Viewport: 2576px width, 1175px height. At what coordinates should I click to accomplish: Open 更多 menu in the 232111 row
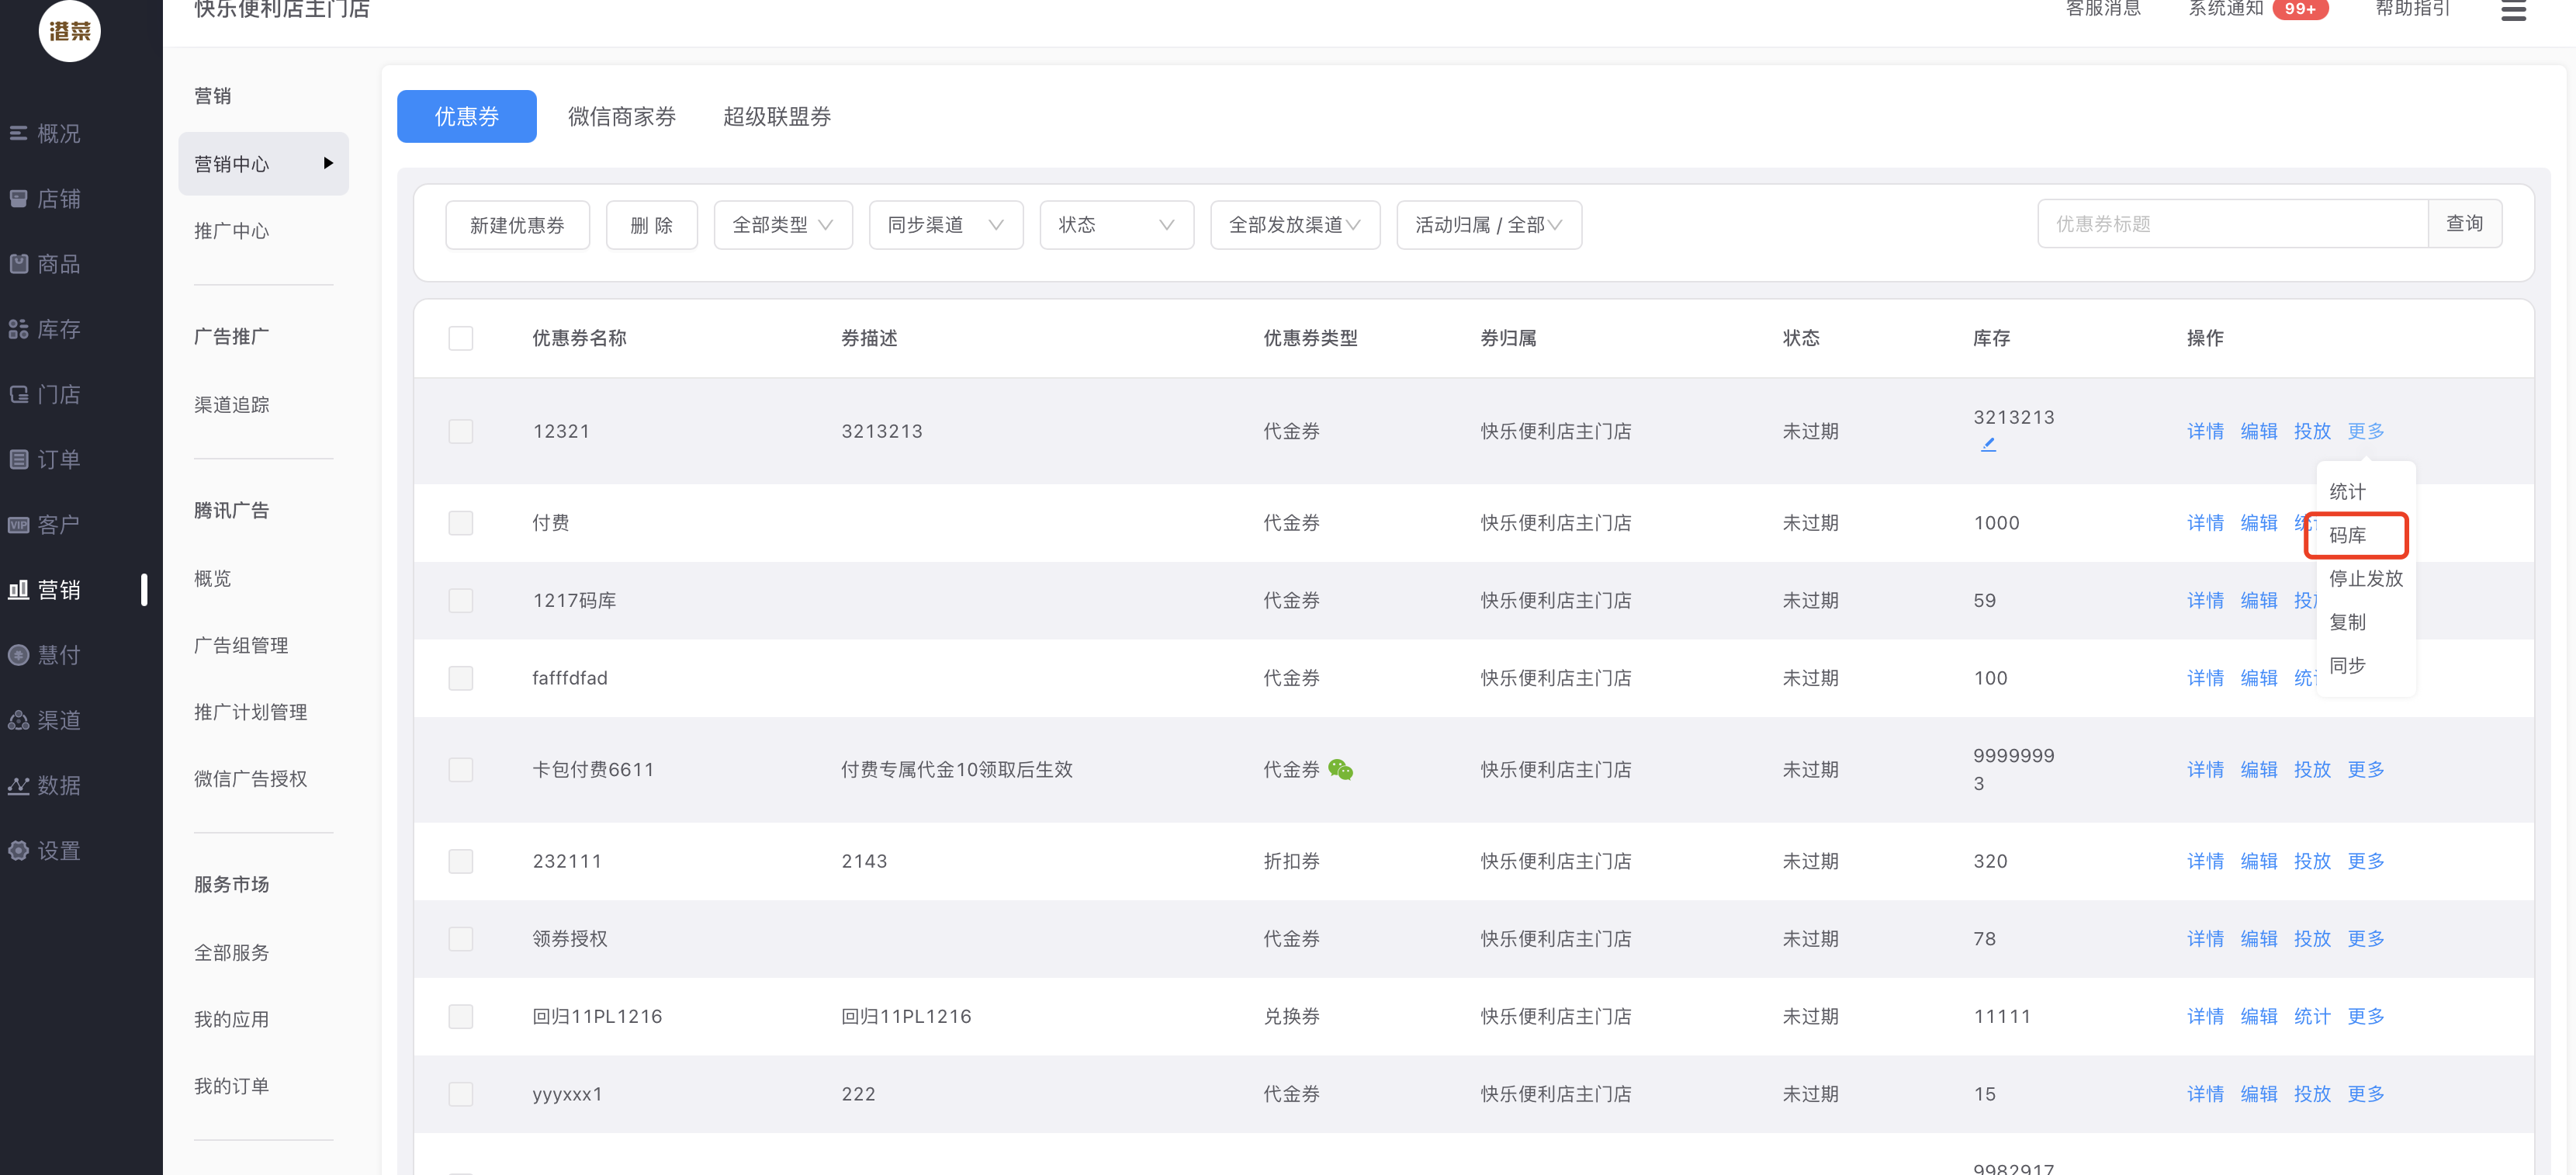click(2365, 861)
